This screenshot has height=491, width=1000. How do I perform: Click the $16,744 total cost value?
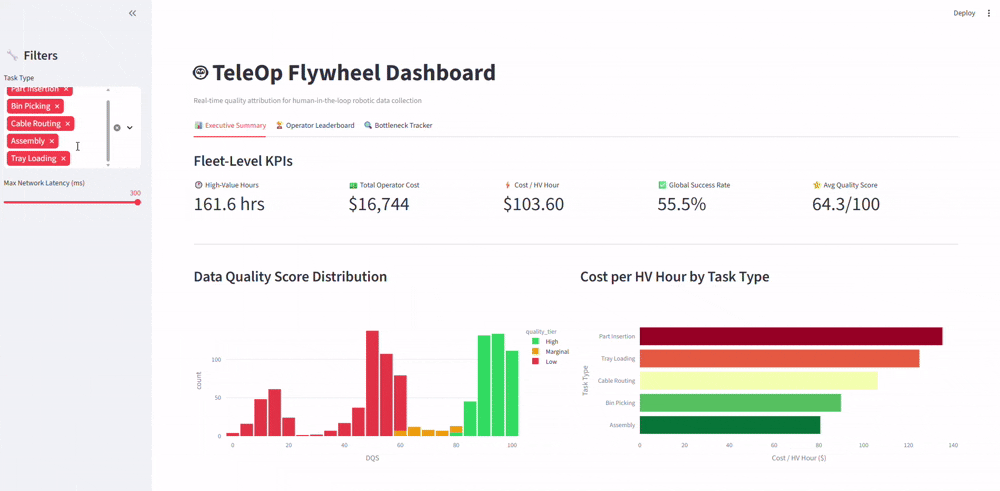[379, 204]
